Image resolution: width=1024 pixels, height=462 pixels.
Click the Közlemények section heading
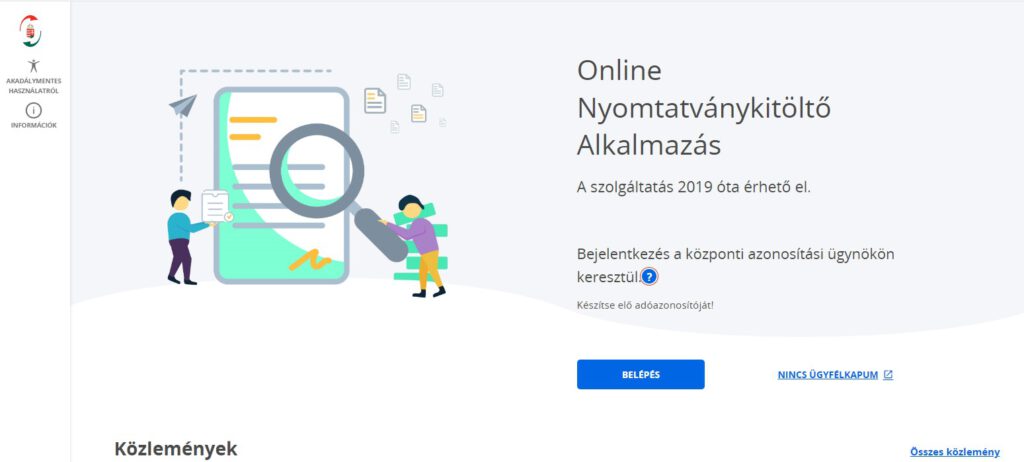176,449
